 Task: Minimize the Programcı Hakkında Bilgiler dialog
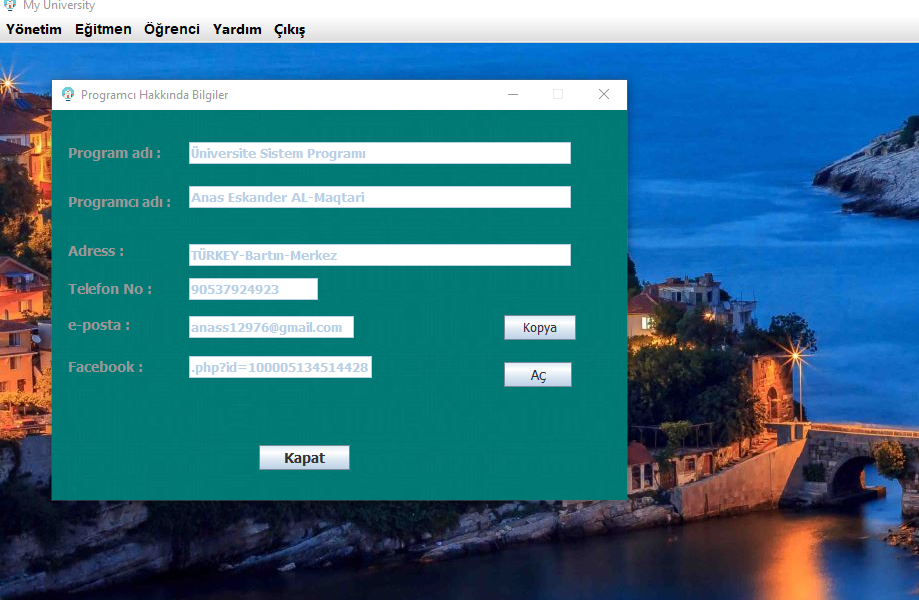(513, 94)
